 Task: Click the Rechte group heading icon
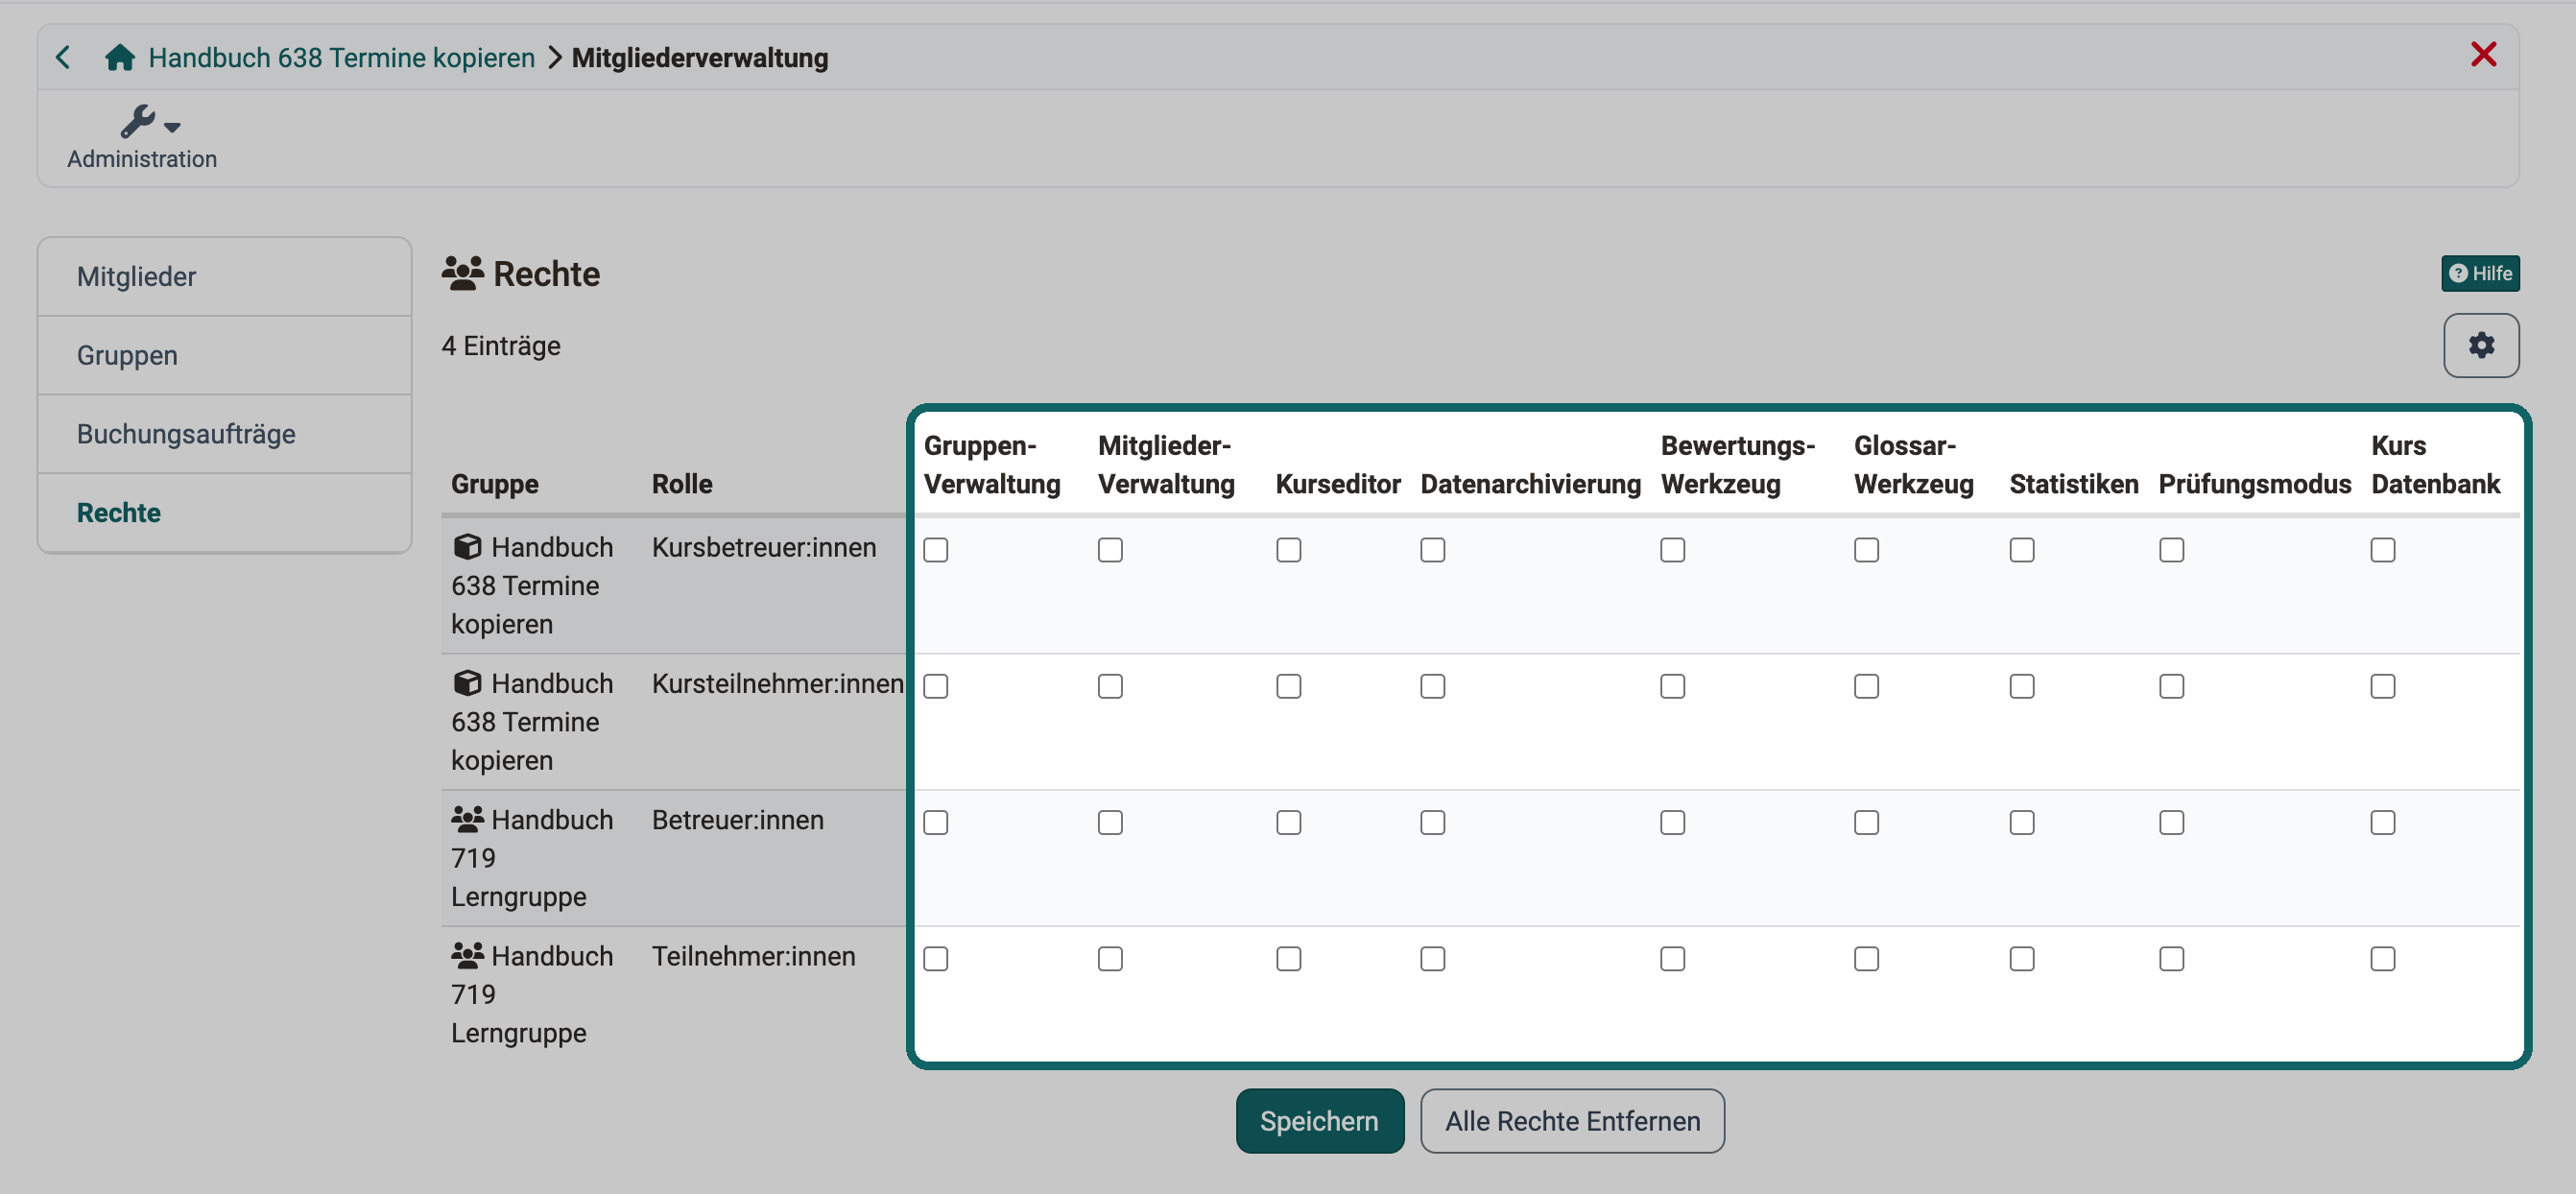point(462,273)
